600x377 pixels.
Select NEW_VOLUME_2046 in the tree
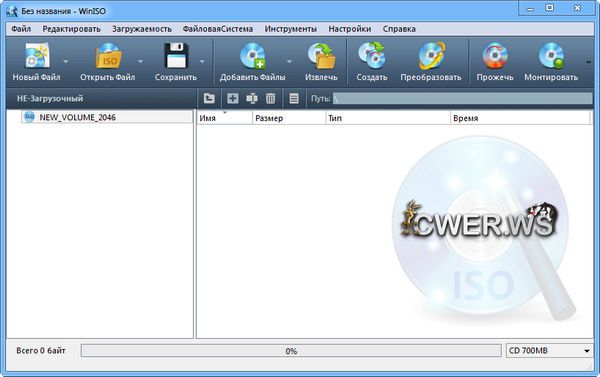coord(107,117)
